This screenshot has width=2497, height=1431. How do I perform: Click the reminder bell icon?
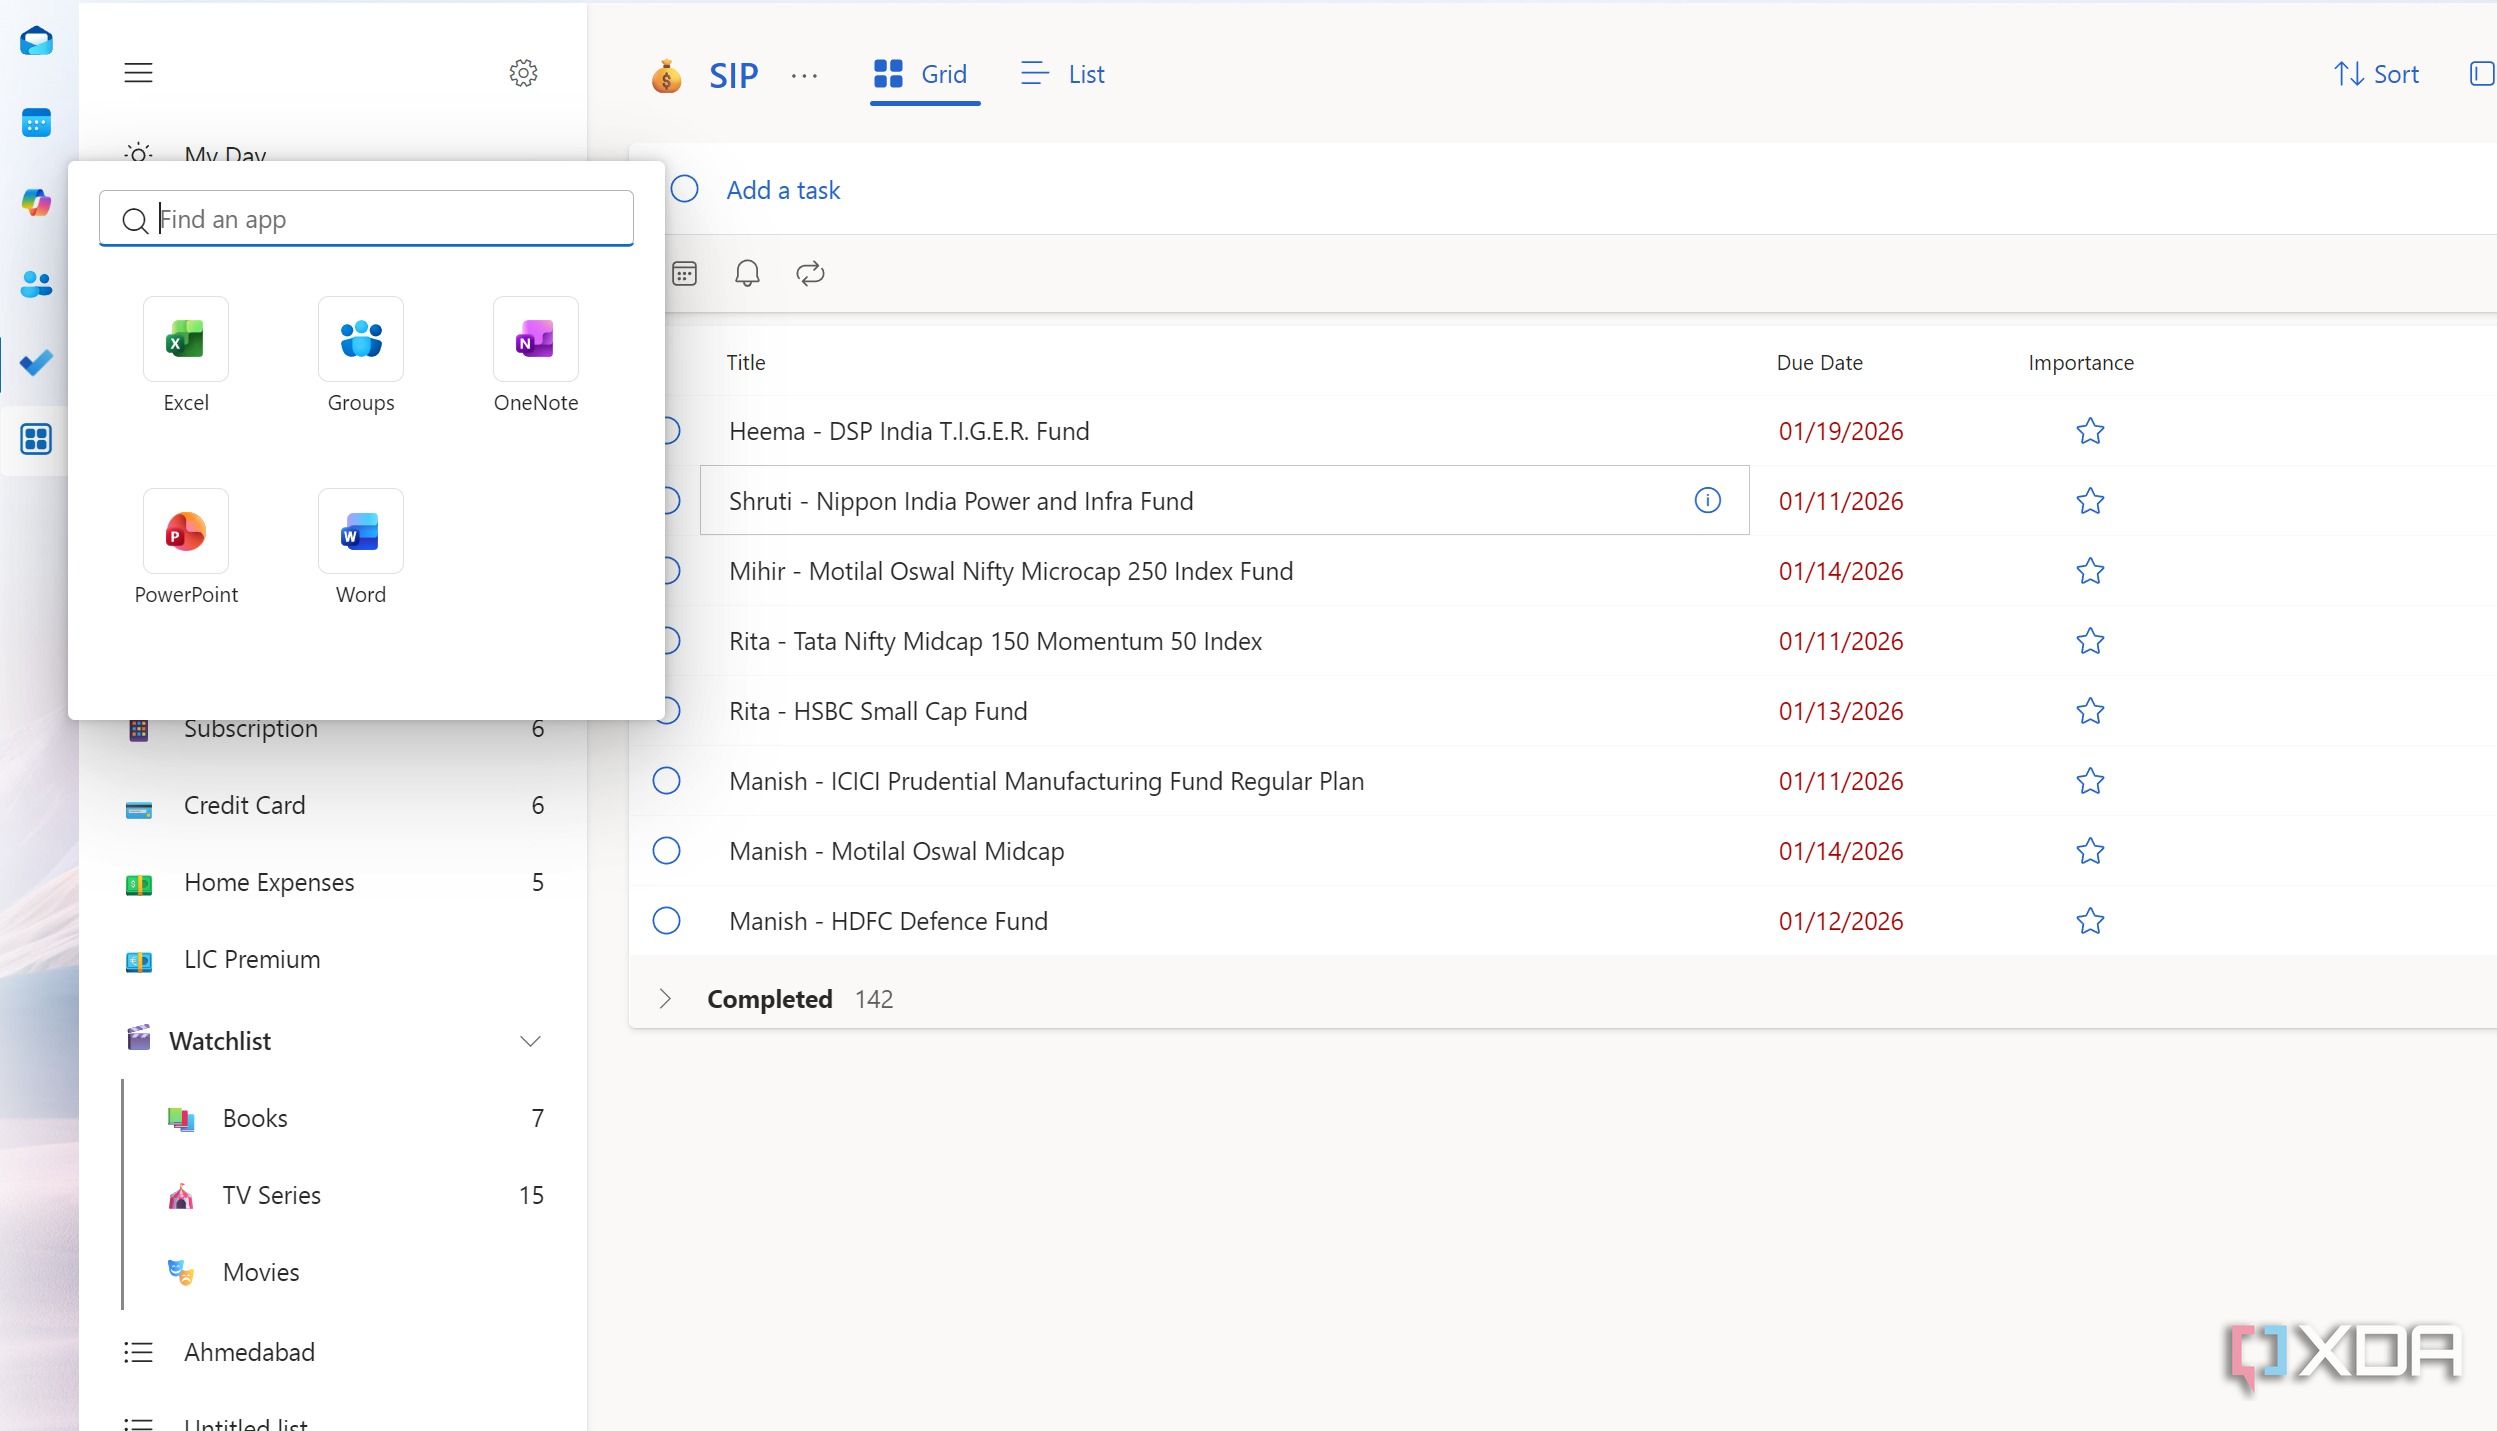tap(747, 273)
